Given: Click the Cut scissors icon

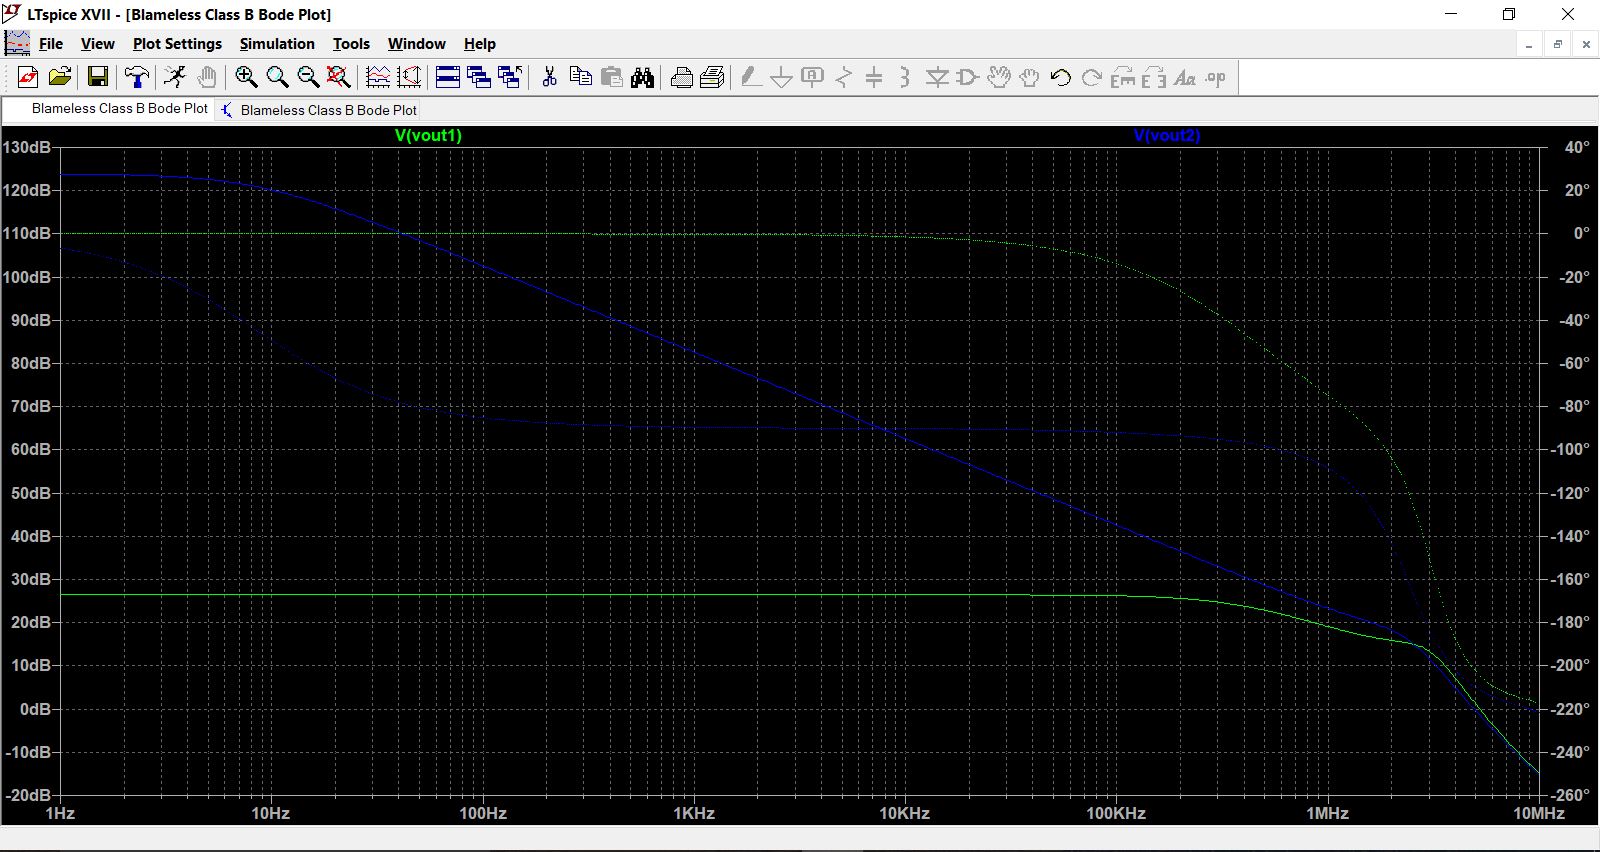Looking at the screenshot, I should click(549, 77).
